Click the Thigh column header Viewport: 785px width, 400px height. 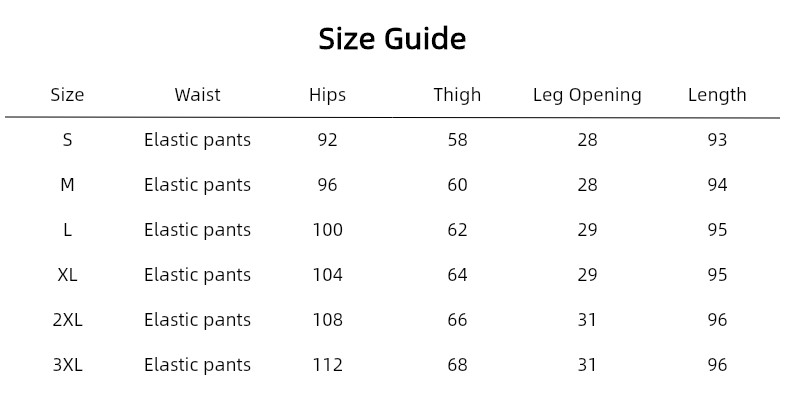click(x=457, y=95)
